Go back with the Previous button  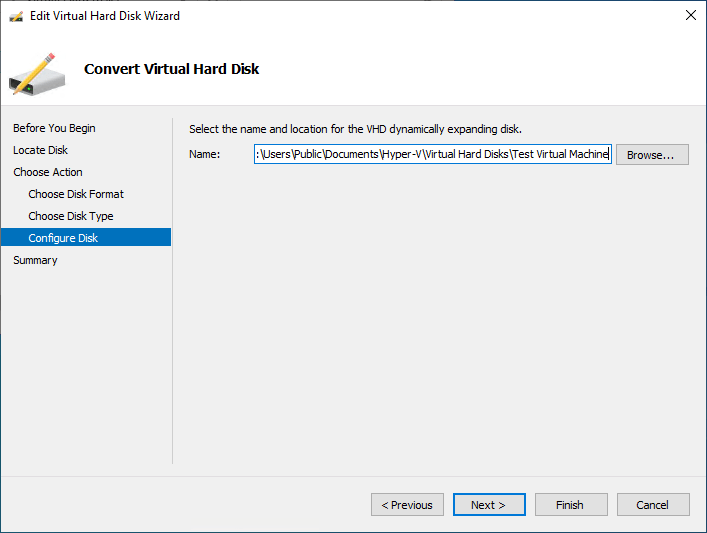point(407,505)
